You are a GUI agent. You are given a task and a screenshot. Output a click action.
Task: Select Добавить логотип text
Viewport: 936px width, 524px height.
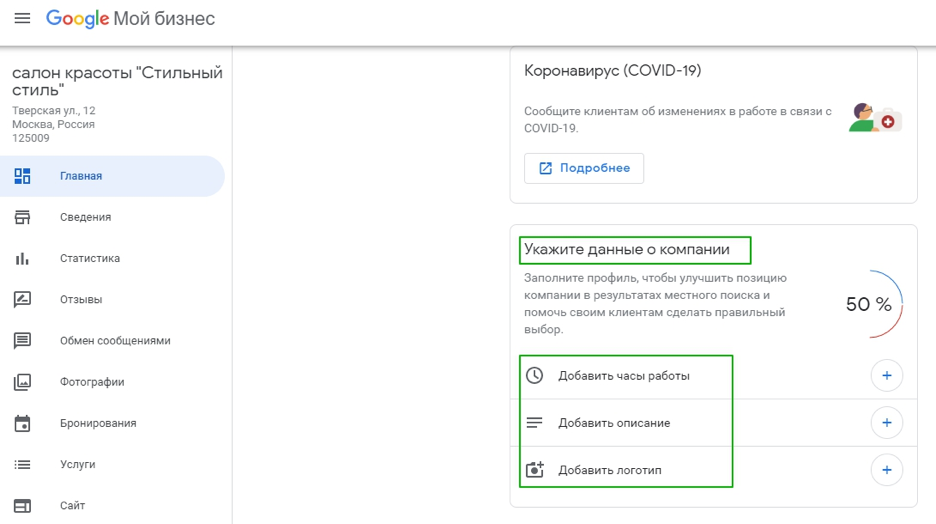[x=609, y=470]
